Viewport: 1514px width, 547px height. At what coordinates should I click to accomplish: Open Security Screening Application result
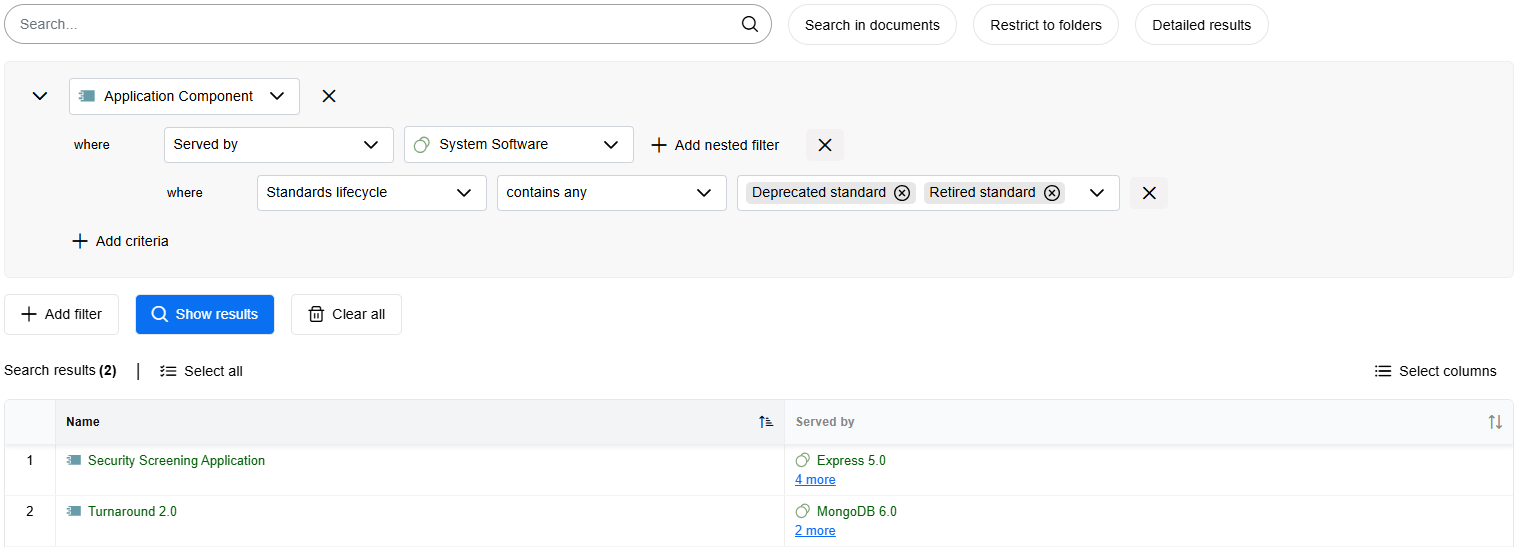pyautogui.click(x=176, y=461)
